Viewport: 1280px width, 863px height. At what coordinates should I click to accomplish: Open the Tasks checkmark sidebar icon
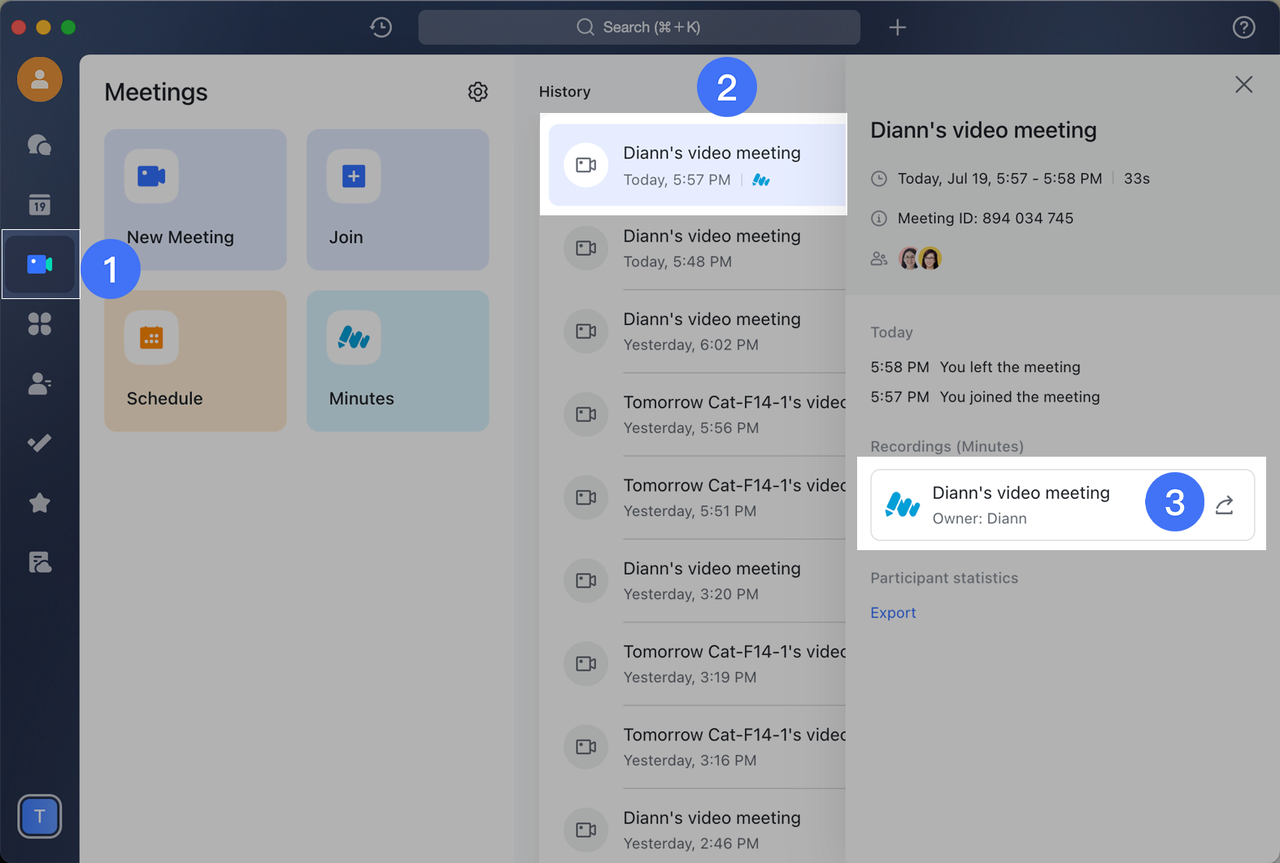coord(40,443)
